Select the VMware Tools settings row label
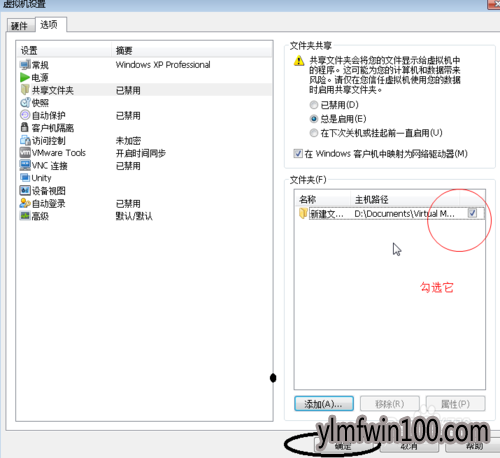 [59, 153]
